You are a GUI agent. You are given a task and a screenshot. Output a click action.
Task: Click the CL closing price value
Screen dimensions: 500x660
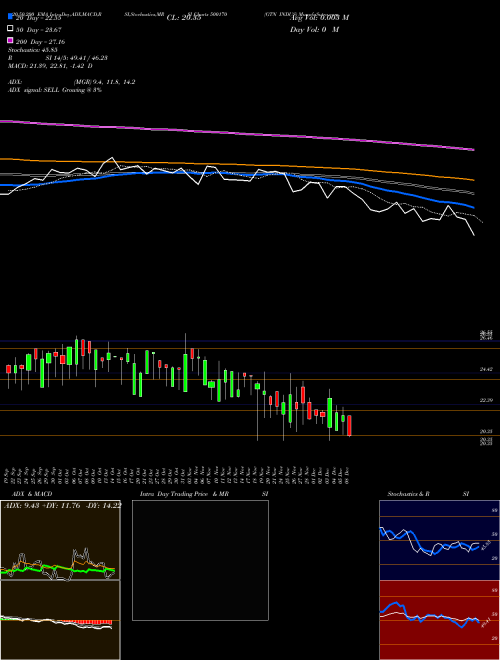tap(184, 18)
